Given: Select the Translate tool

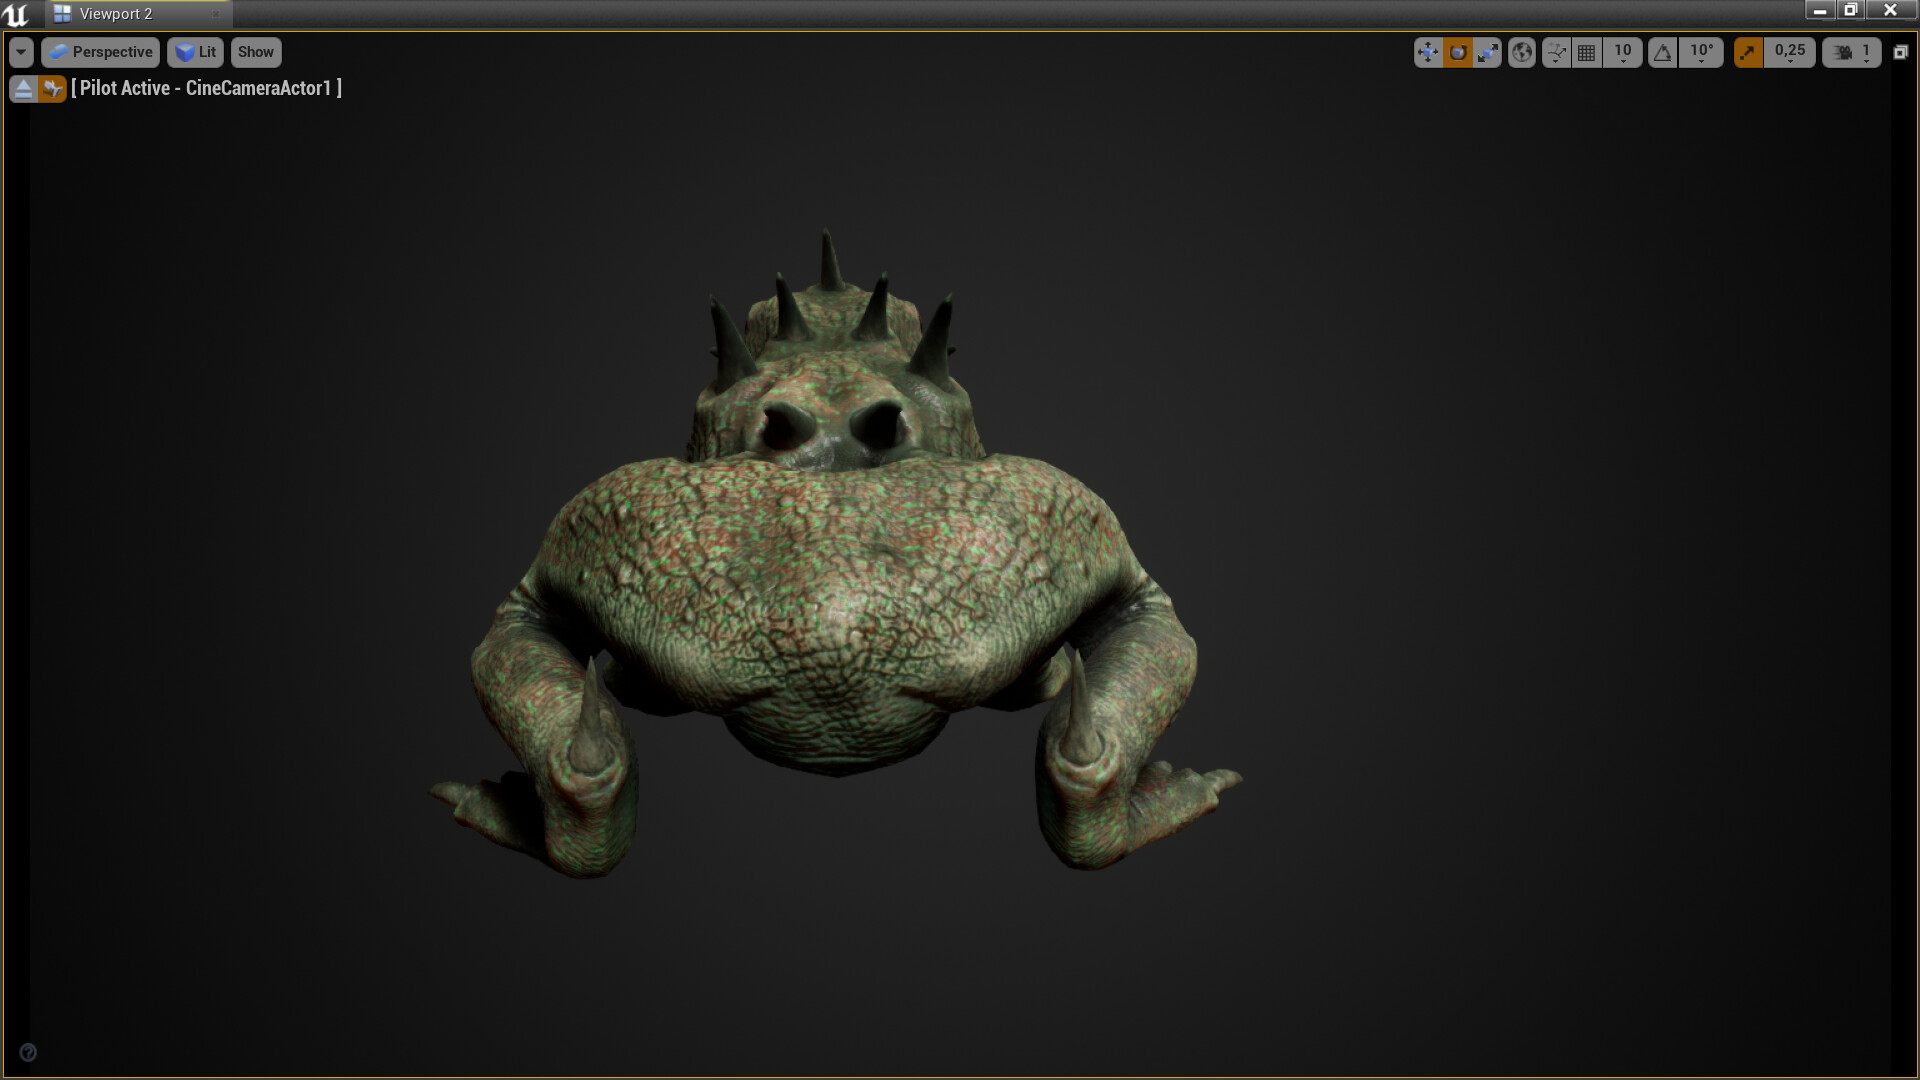Looking at the screenshot, I should [1428, 52].
